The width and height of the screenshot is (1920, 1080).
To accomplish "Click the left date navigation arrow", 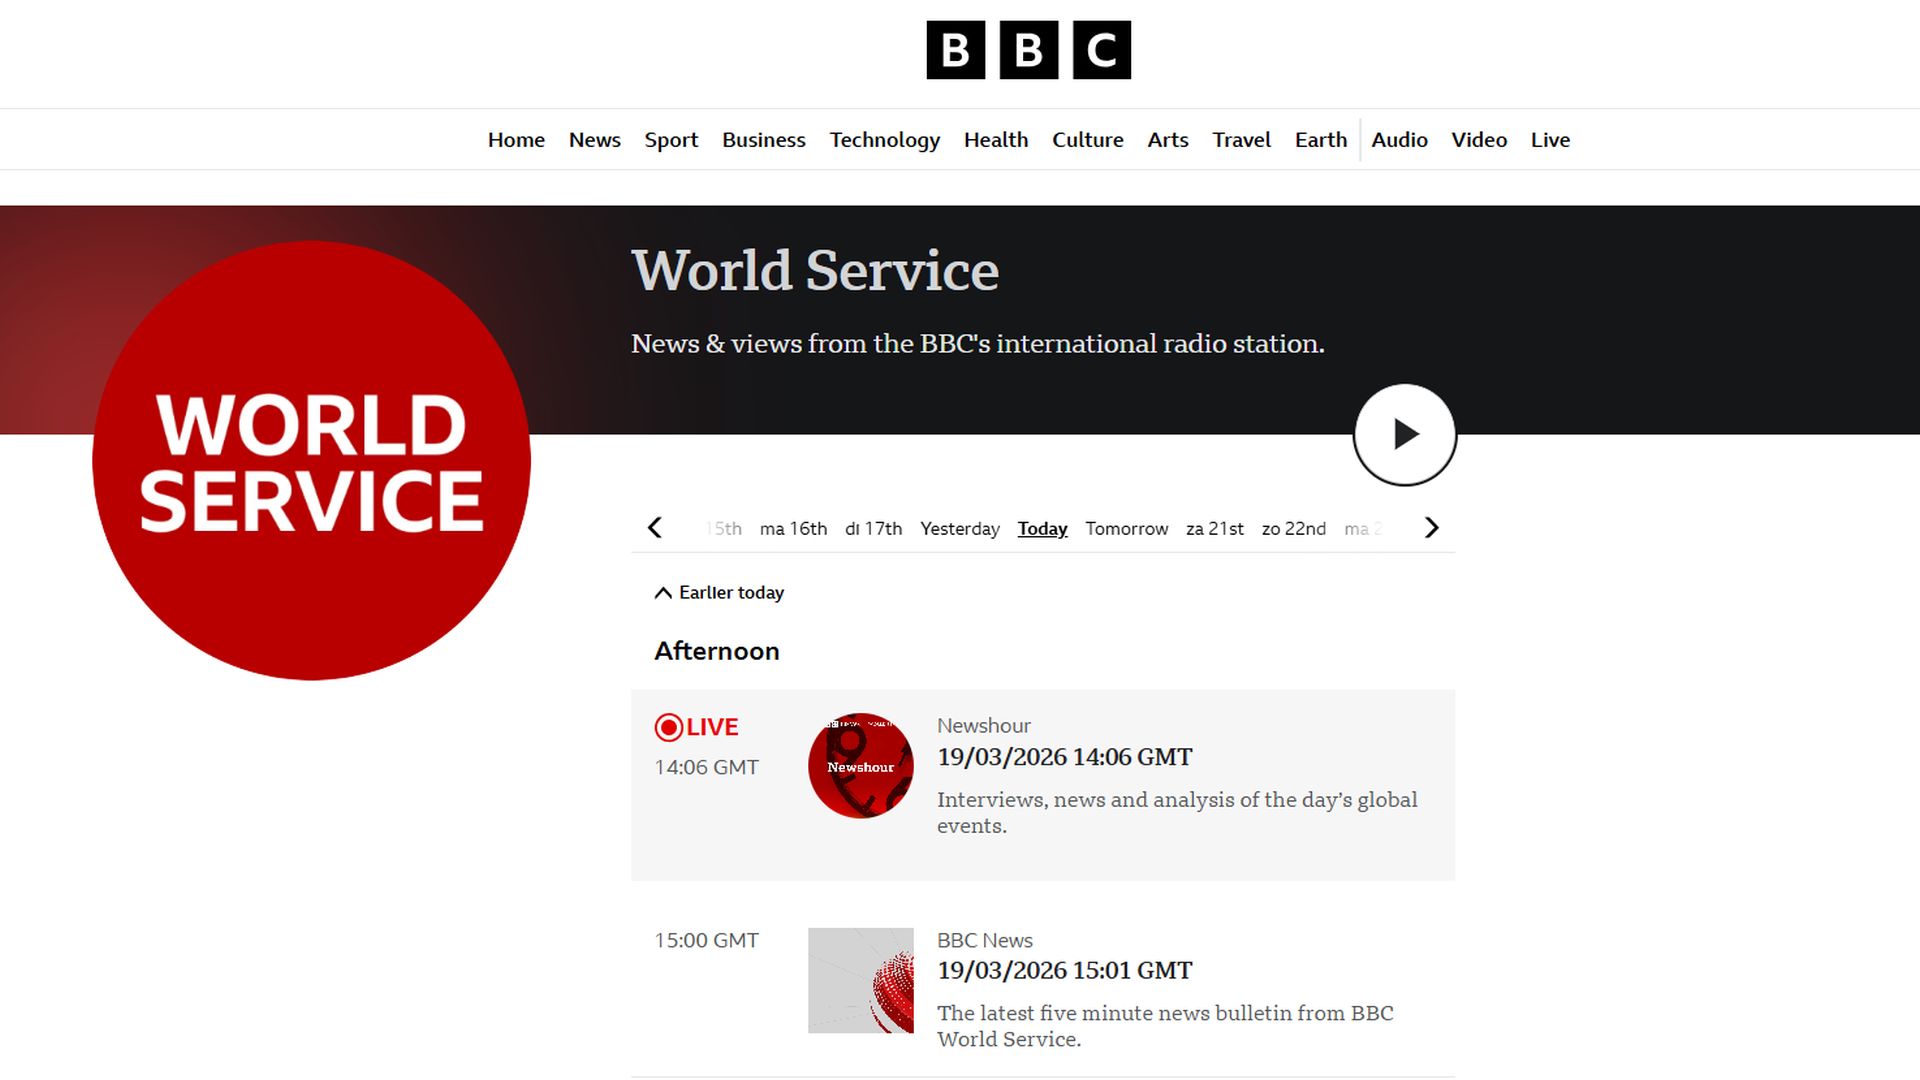I will coord(655,528).
